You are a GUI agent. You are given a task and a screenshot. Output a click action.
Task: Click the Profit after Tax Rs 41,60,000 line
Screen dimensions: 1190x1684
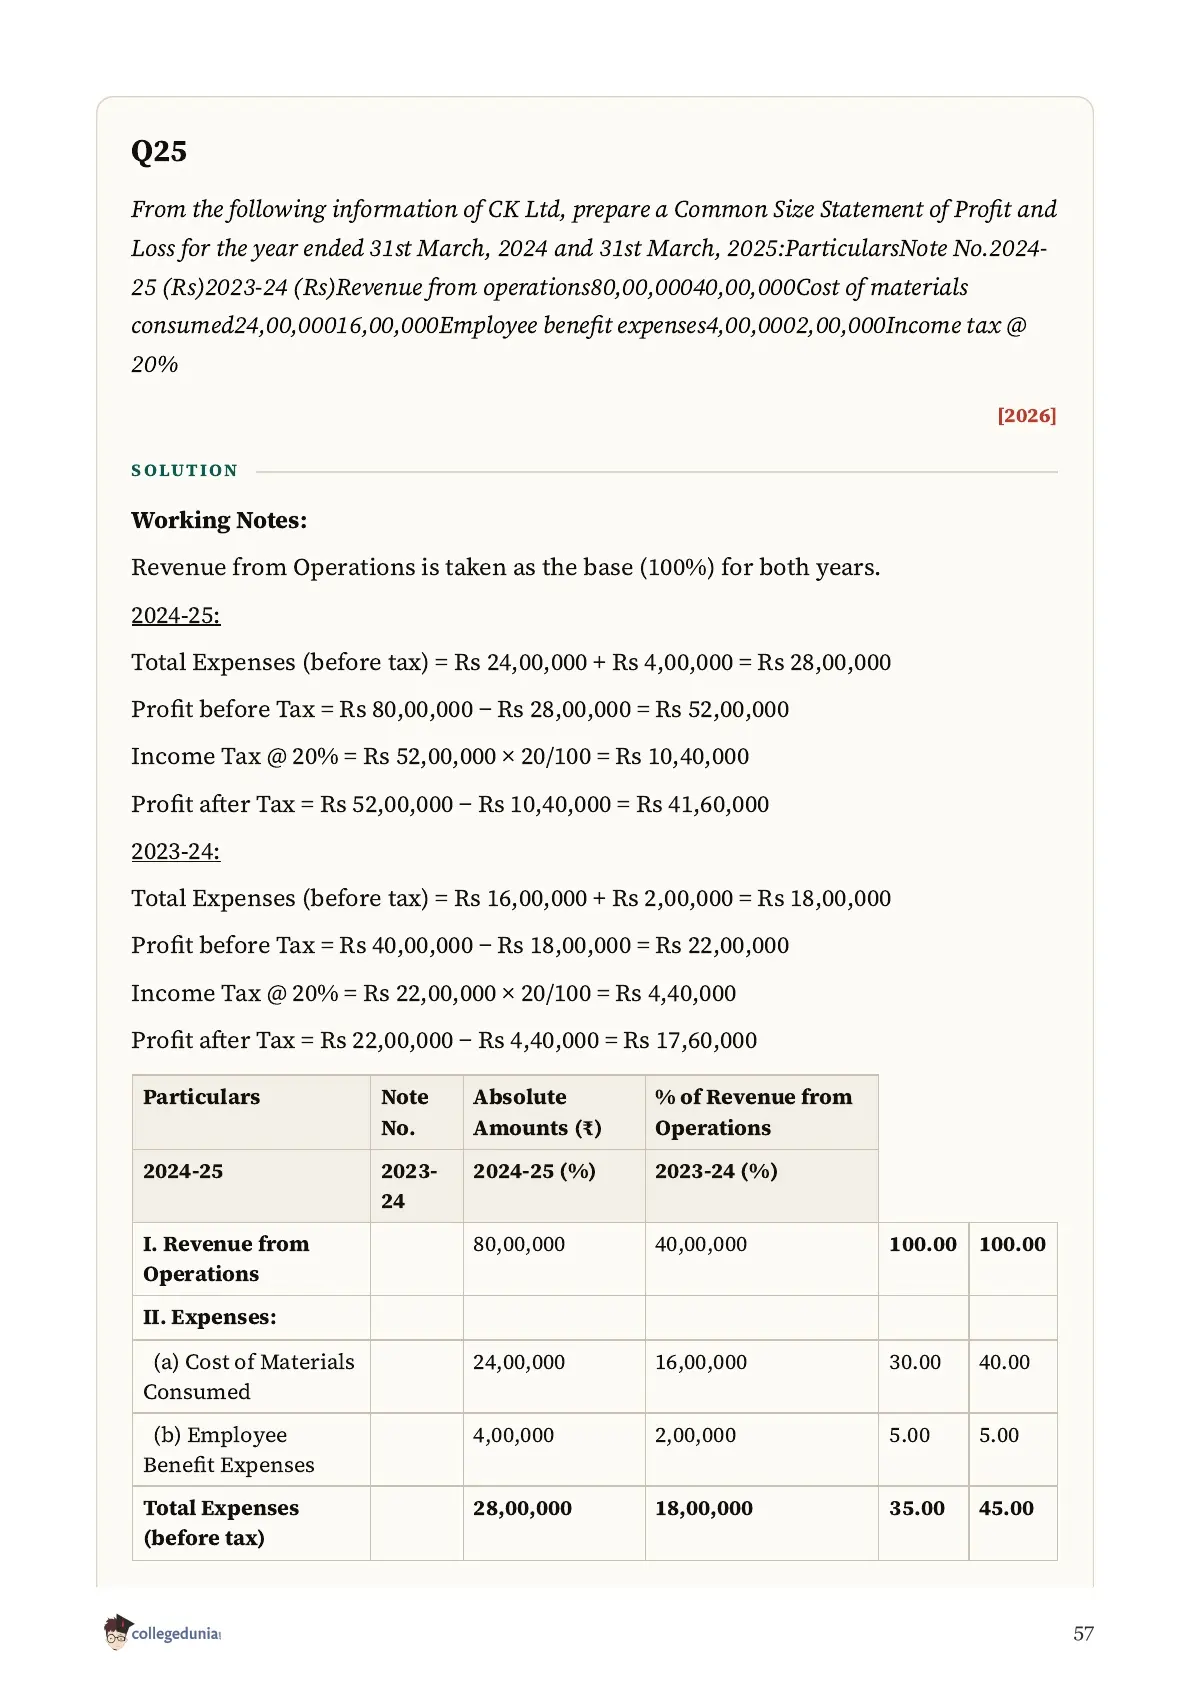coord(450,804)
